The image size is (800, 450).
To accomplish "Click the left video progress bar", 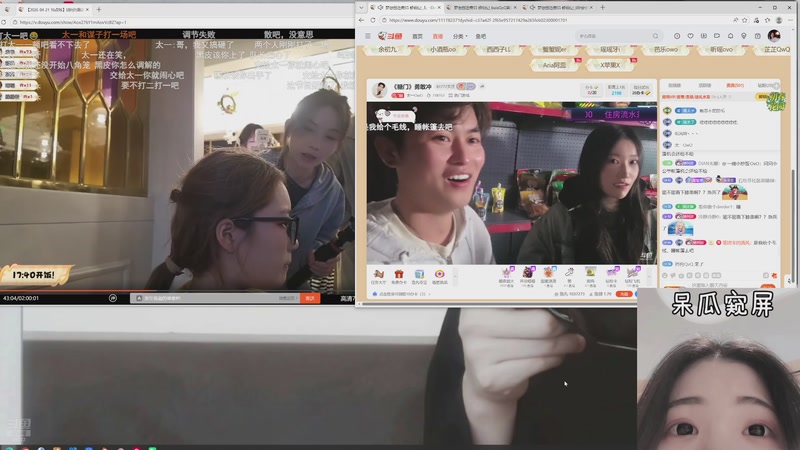I will pyautogui.click(x=177, y=291).
